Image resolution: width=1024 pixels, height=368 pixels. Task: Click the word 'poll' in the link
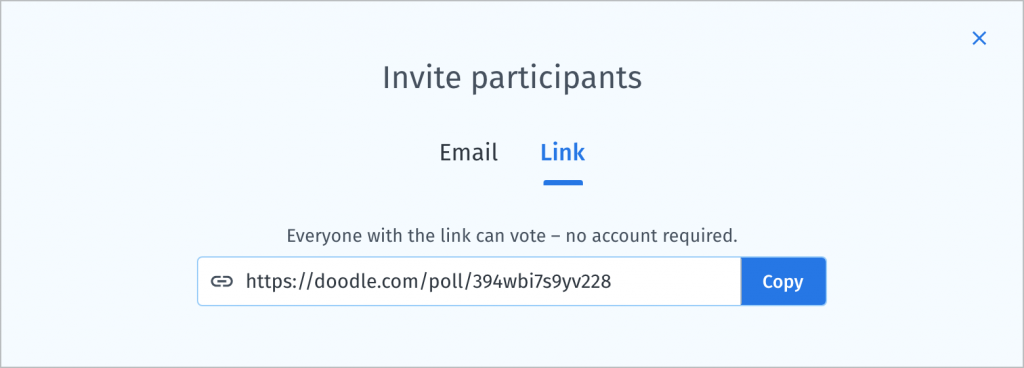pyautogui.click(x=449, y=282)
